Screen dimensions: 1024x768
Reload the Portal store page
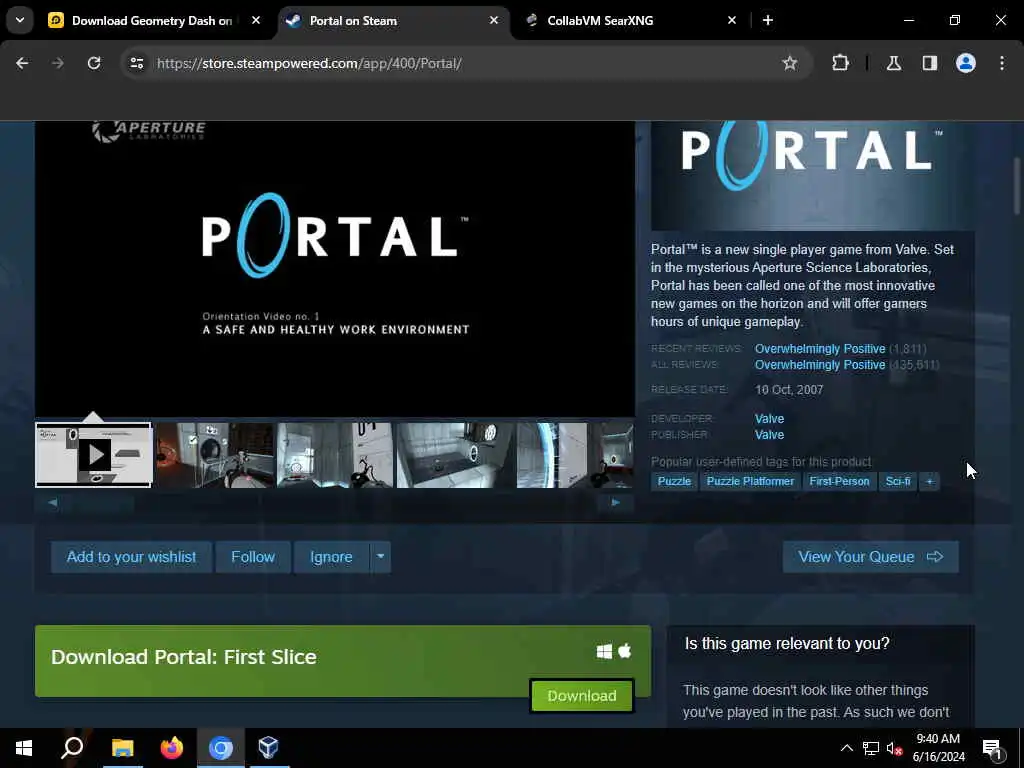click(x=94, y=63)
